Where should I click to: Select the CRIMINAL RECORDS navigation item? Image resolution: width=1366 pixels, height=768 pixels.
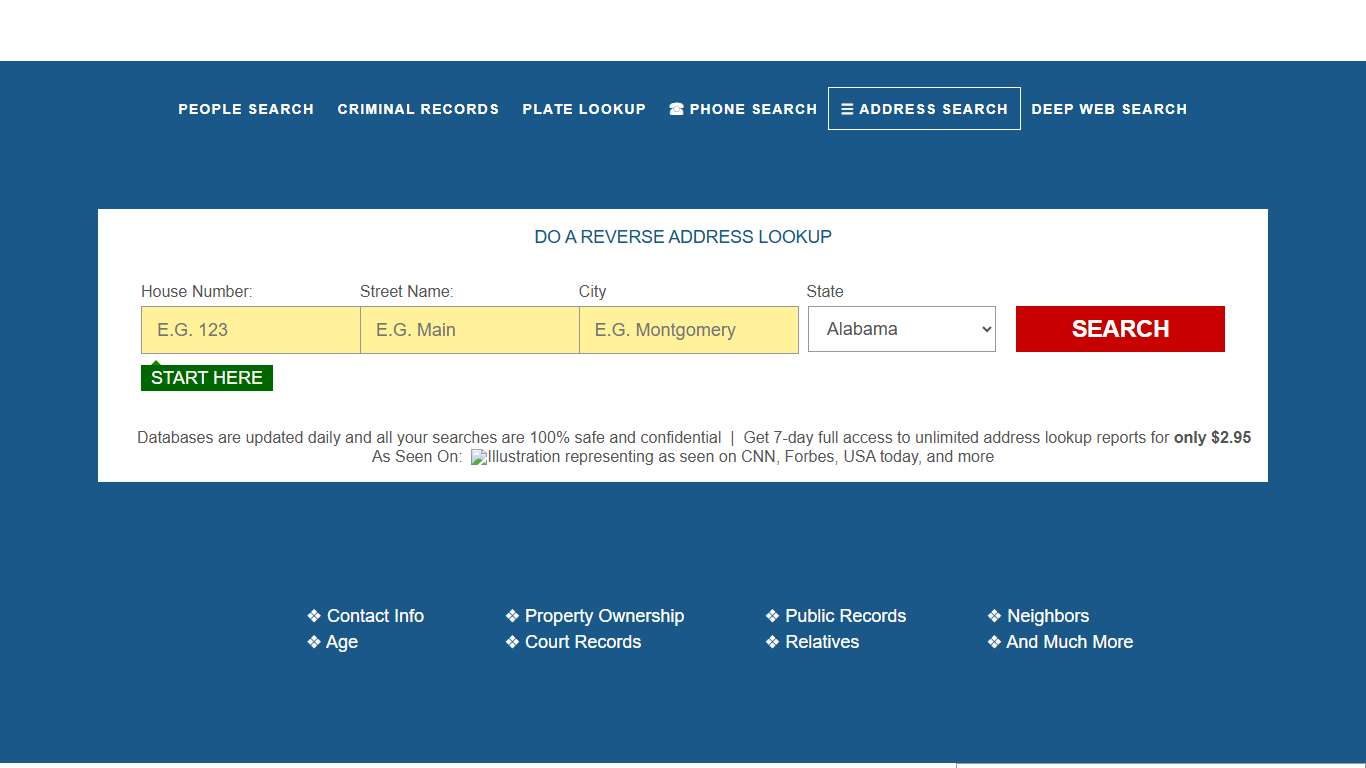[x=418, y=108]
